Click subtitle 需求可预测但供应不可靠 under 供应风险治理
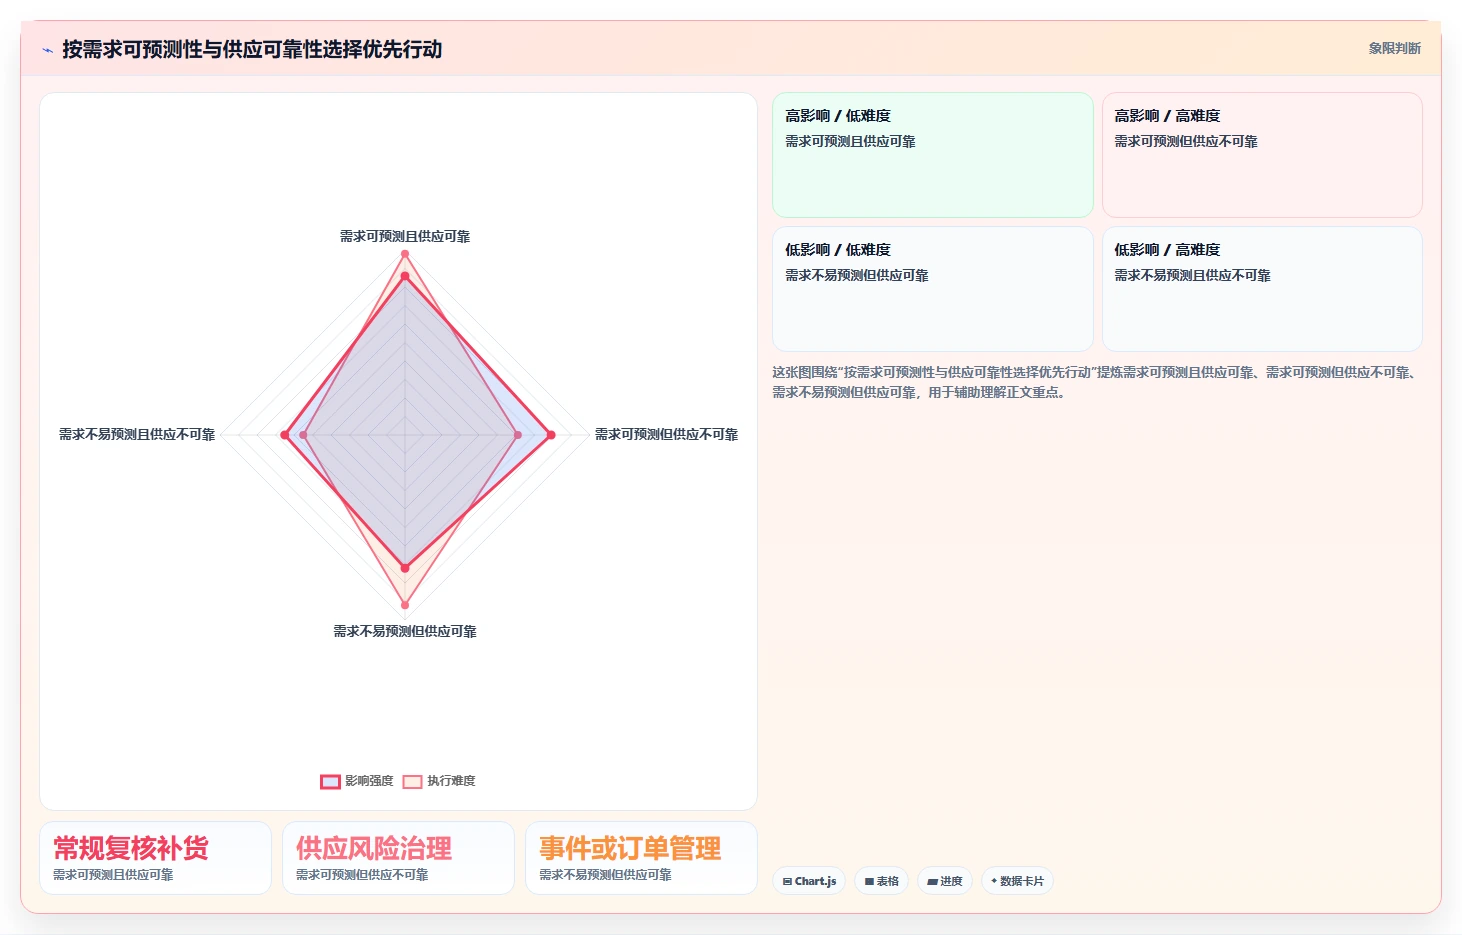 (x=362, y=875)
